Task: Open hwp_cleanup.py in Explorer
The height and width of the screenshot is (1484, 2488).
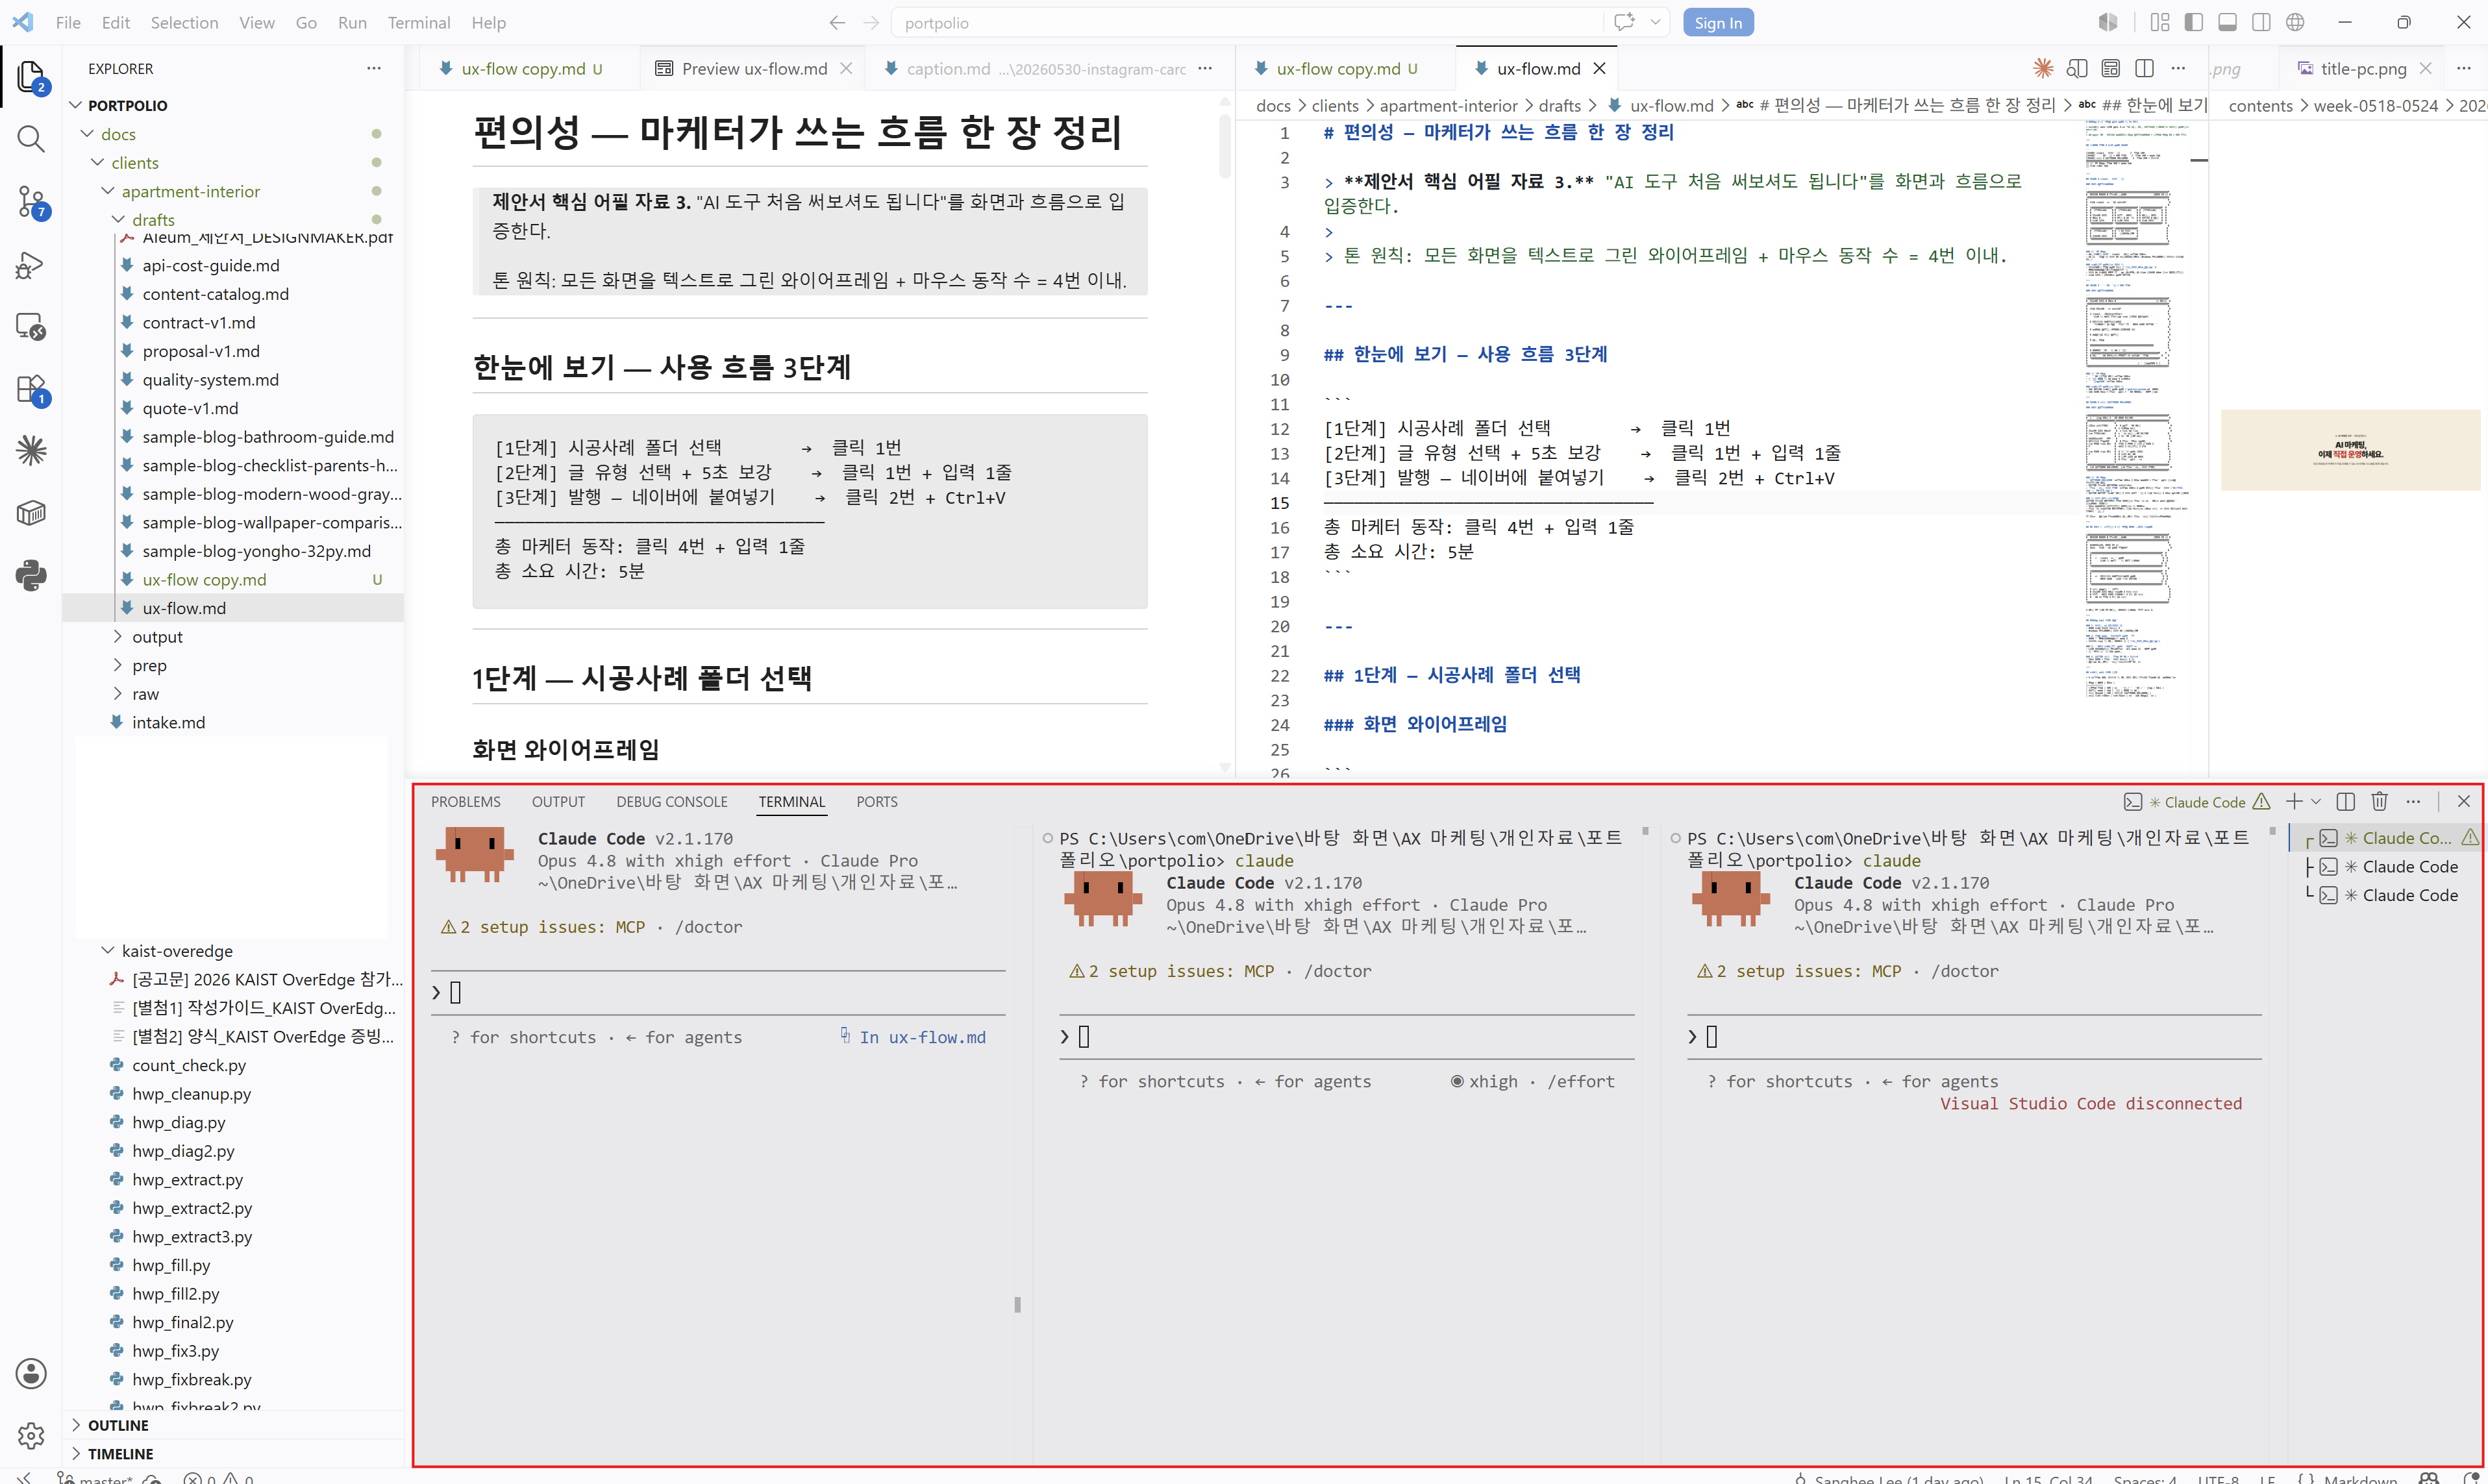Action: point(191,1094)
